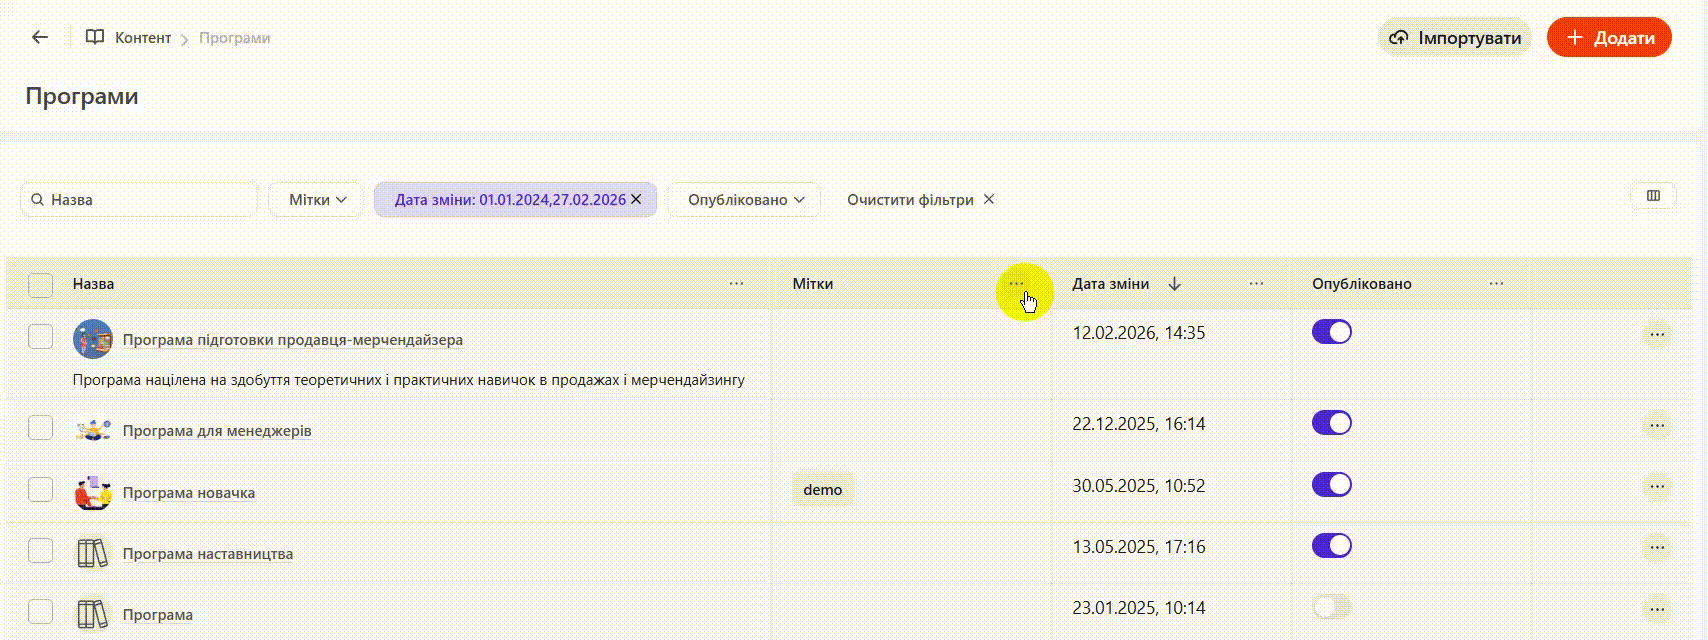Go to Контент breadcrumb
The width and height of the screenshot is (1708, 640).
click(x=142, y=38)
